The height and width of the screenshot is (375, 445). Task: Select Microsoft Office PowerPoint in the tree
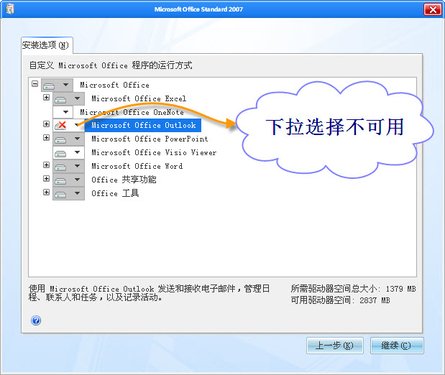click(x=150, y=139)
